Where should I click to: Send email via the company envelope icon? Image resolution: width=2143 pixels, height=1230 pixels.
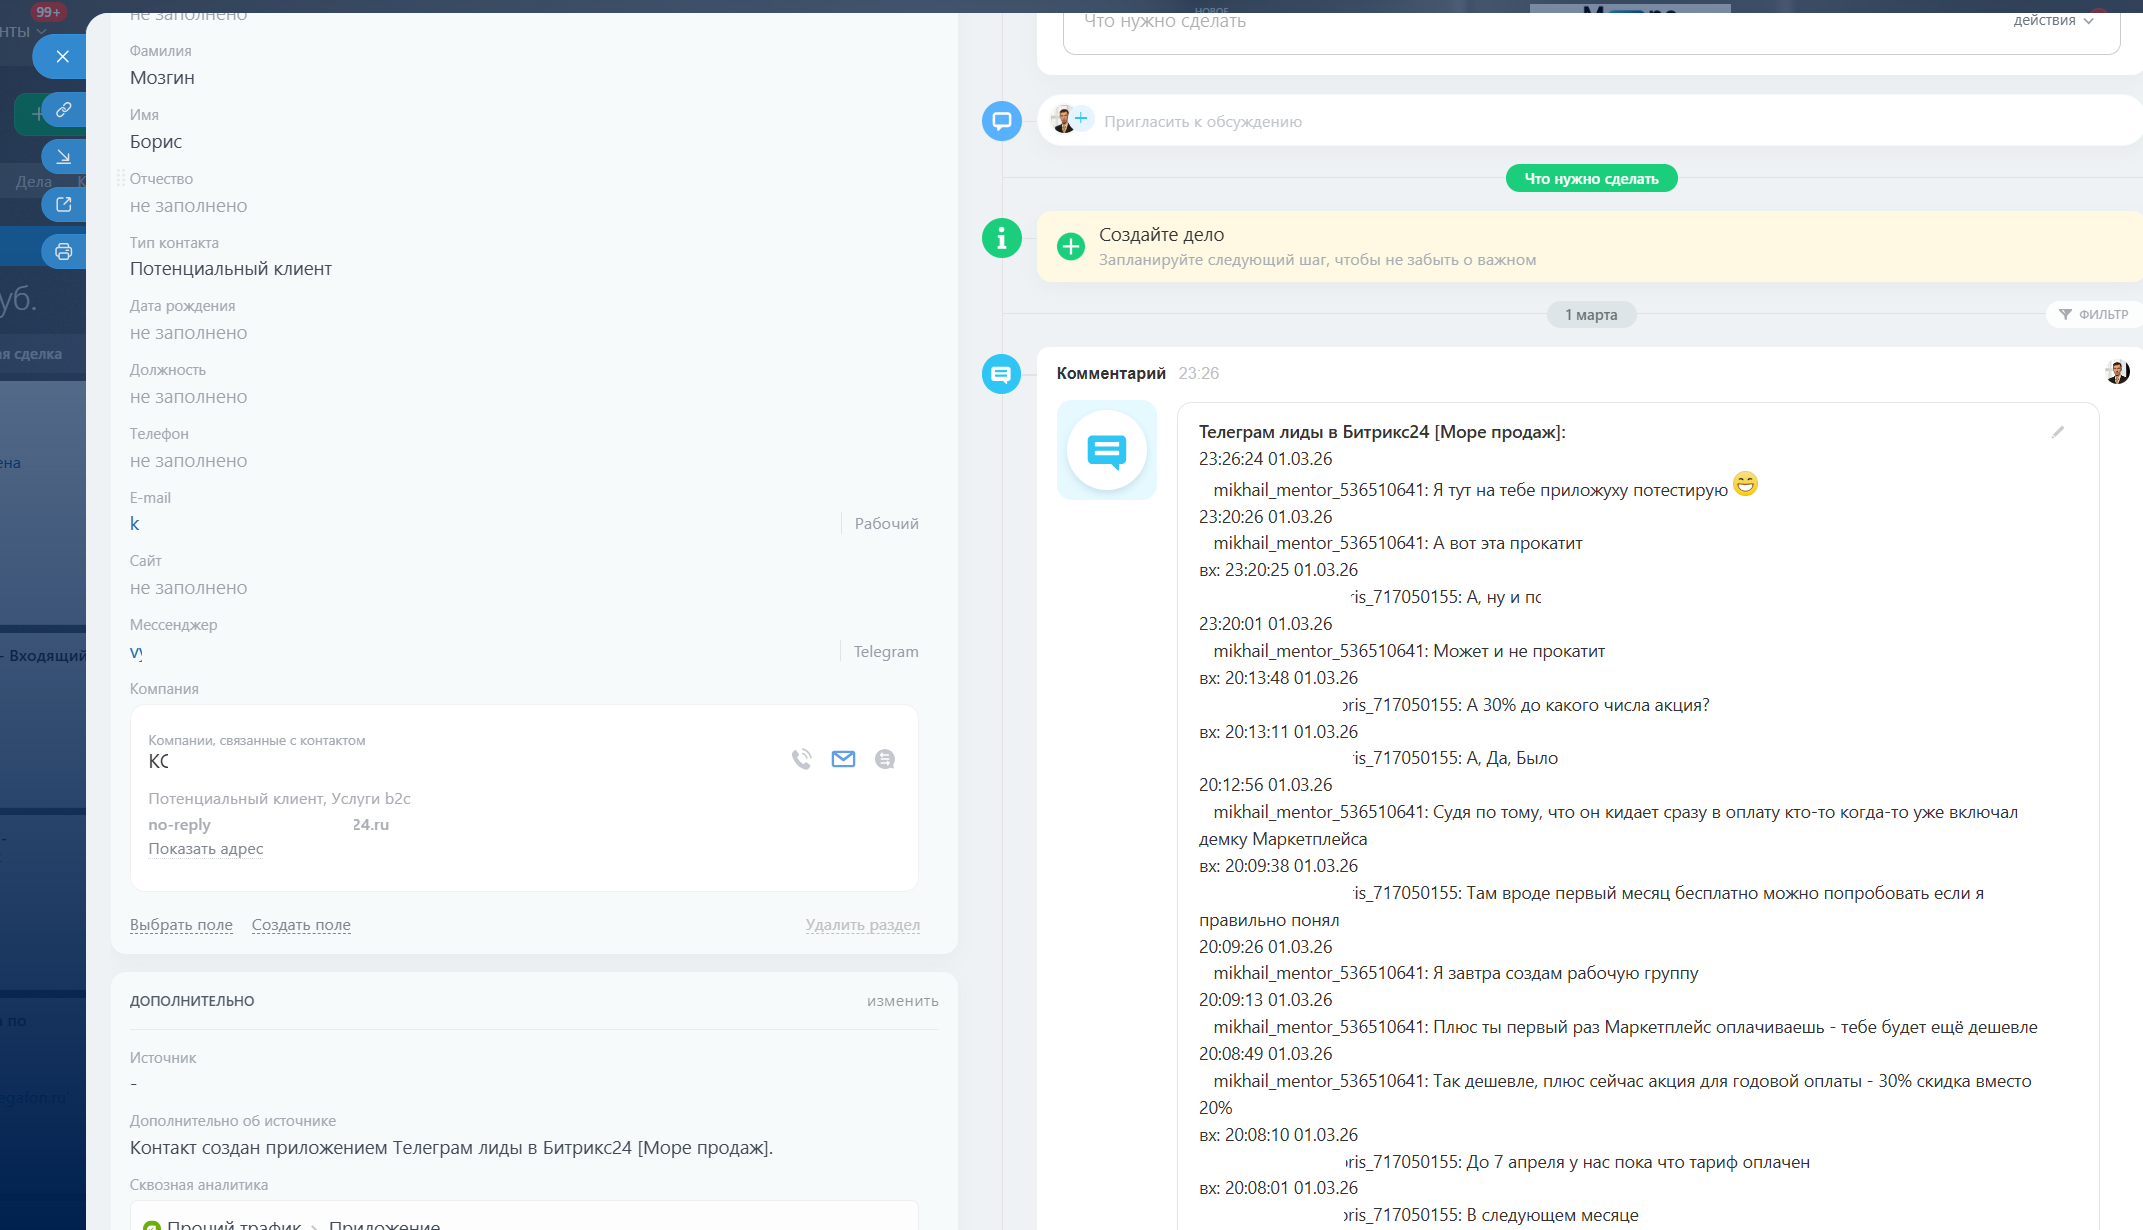coord(843,759)
